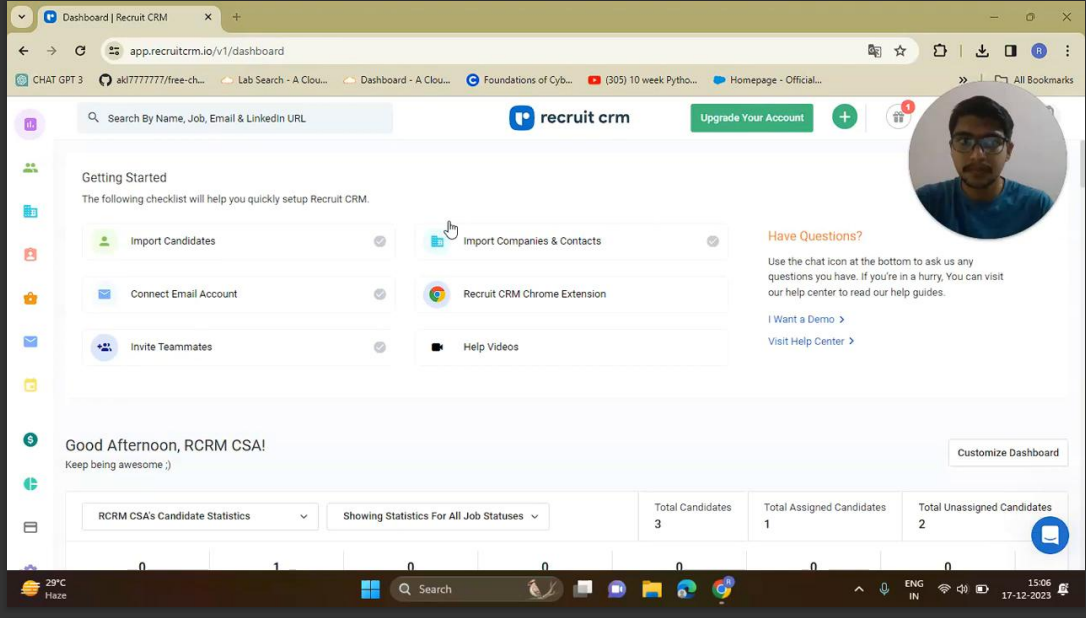The height and width of the screenshot is (618, 1086).
Task: Open the RCRM CSA's Candidate Statistics dropdown
Action: pos(199,516)
